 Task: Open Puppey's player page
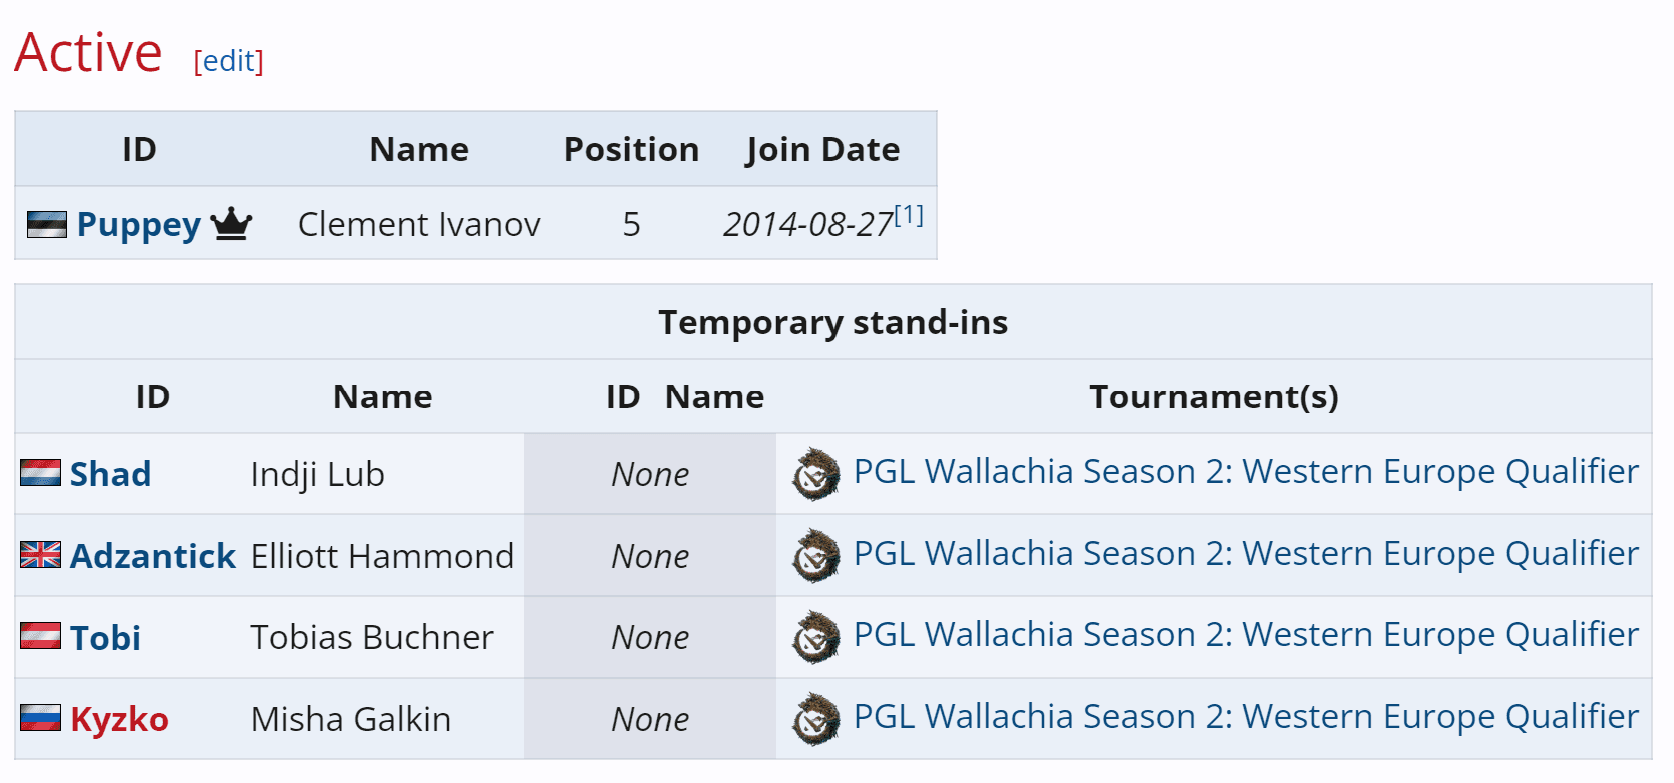point(139,224)
